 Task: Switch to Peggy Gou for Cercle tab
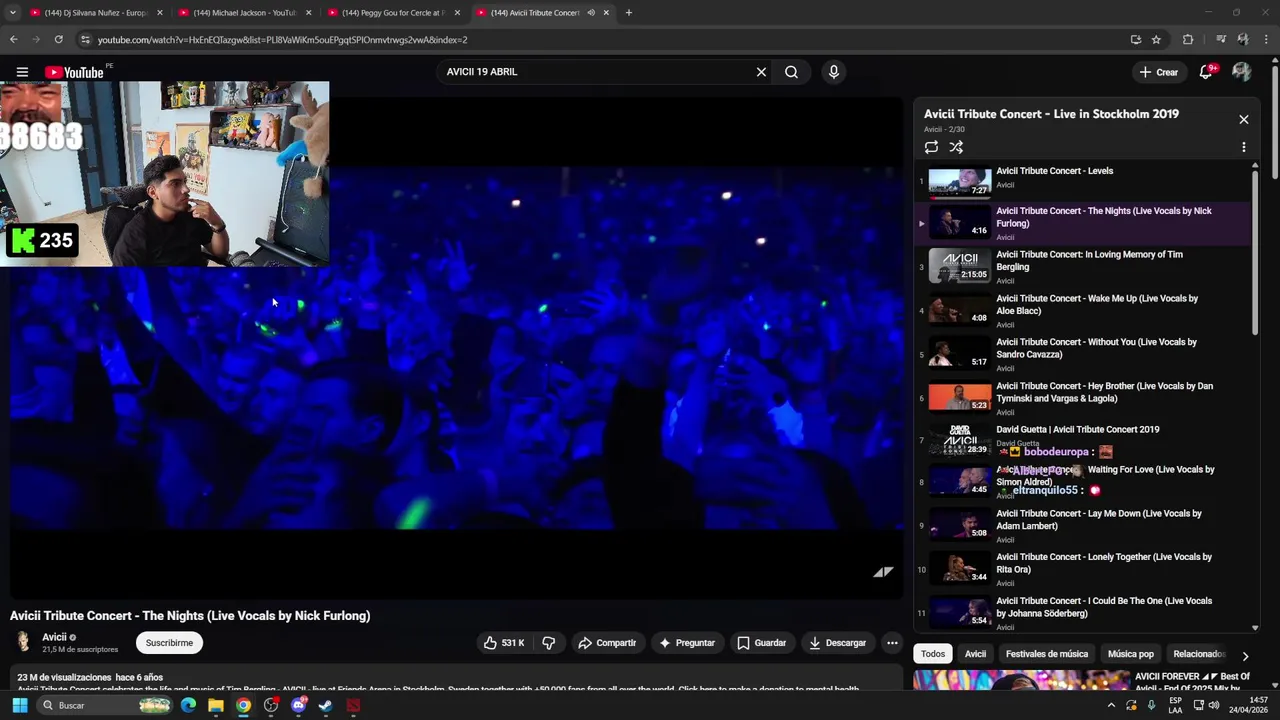coord(393,13)
